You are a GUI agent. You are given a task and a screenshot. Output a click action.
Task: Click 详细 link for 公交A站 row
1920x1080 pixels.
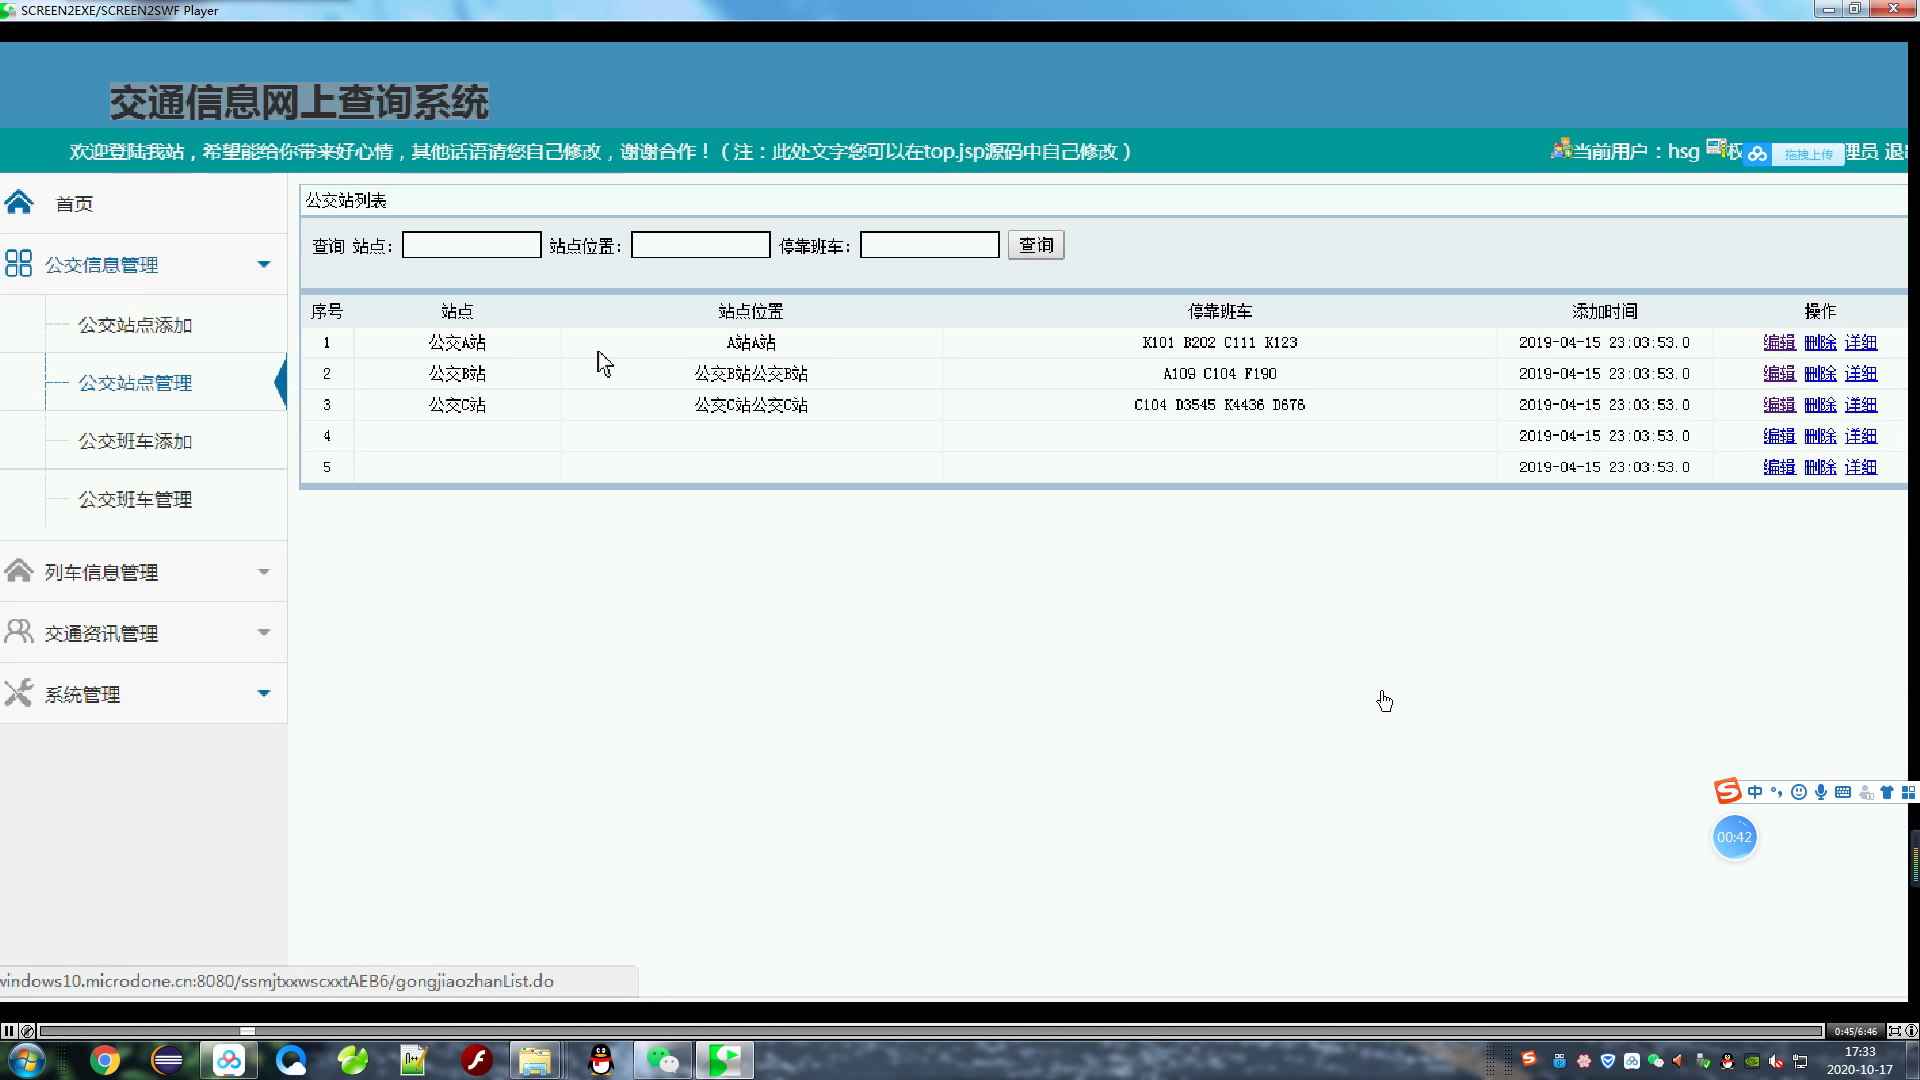click(x=1861, y=342)
